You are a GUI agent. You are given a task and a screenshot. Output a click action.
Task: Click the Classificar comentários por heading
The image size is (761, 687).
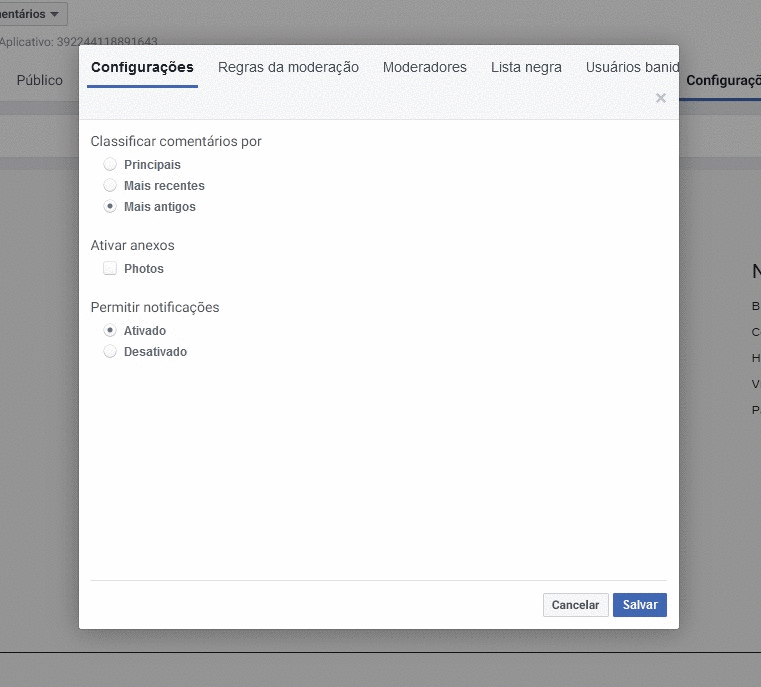pyautogui.click(x=176, y=141)
